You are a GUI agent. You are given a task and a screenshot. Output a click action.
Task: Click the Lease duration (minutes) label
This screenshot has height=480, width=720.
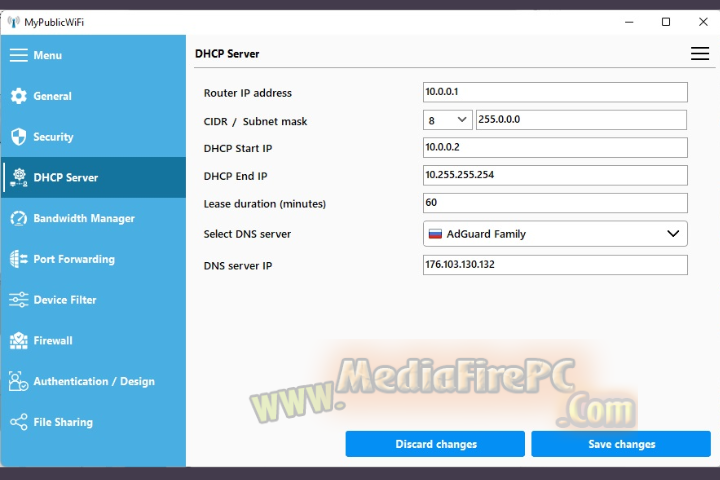pyautogui.click(x=265, y=203)
